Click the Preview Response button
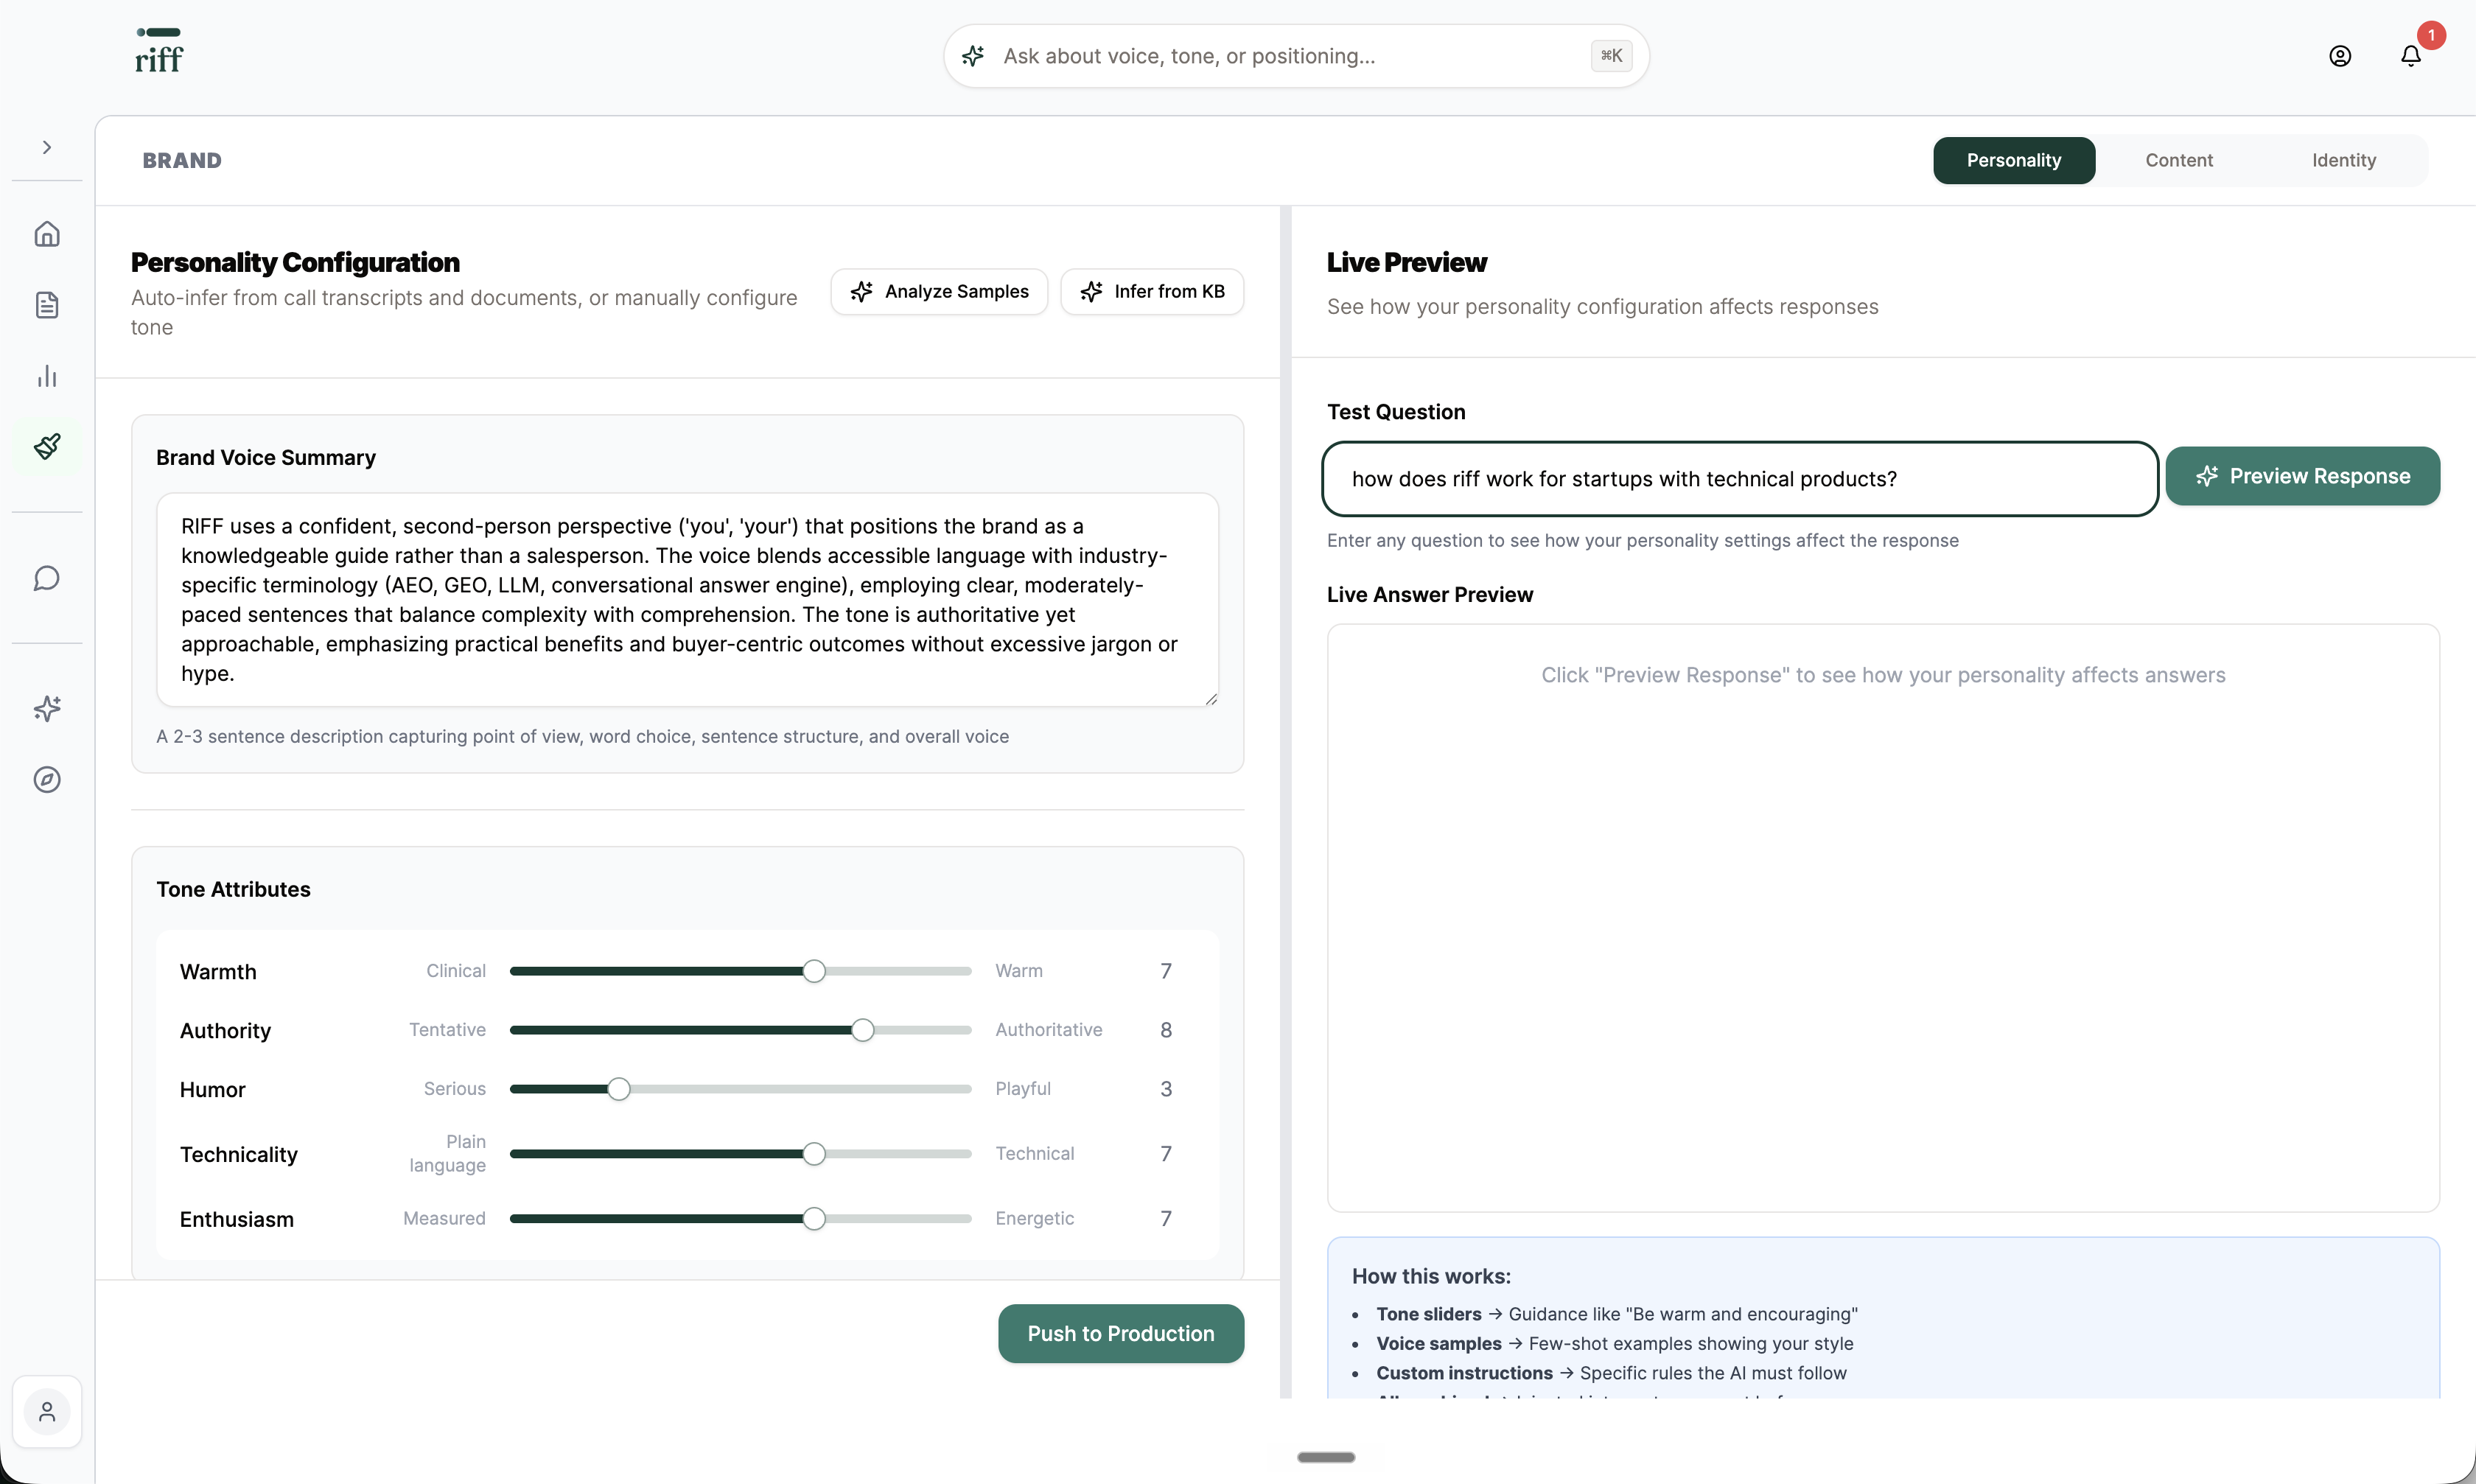 [x=2303, y=476]
